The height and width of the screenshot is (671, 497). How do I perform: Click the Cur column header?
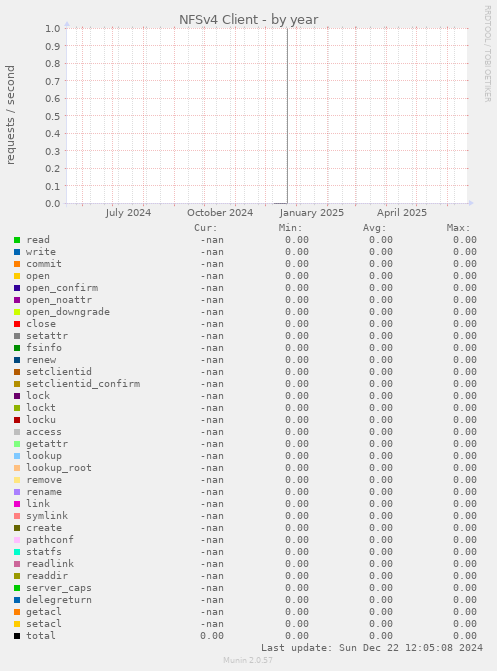[x=206, y=228]
